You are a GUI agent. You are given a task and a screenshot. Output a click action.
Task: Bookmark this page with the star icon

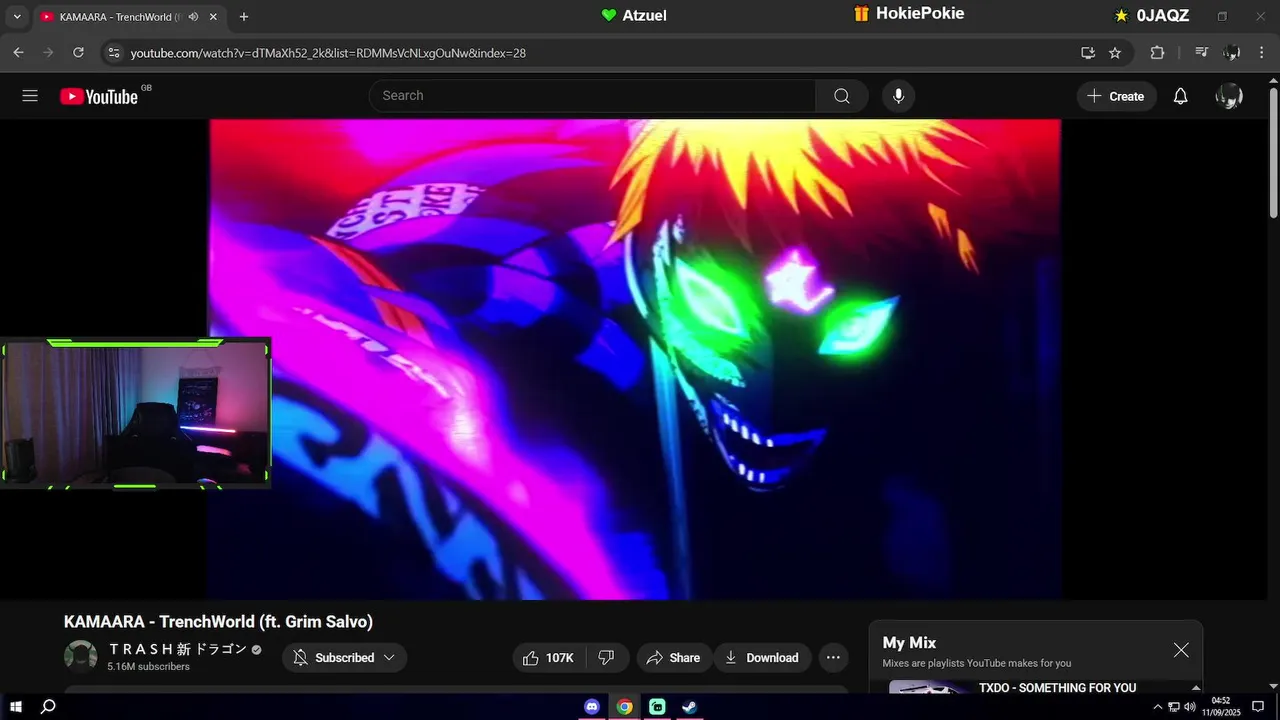[x=1115, y=53]
